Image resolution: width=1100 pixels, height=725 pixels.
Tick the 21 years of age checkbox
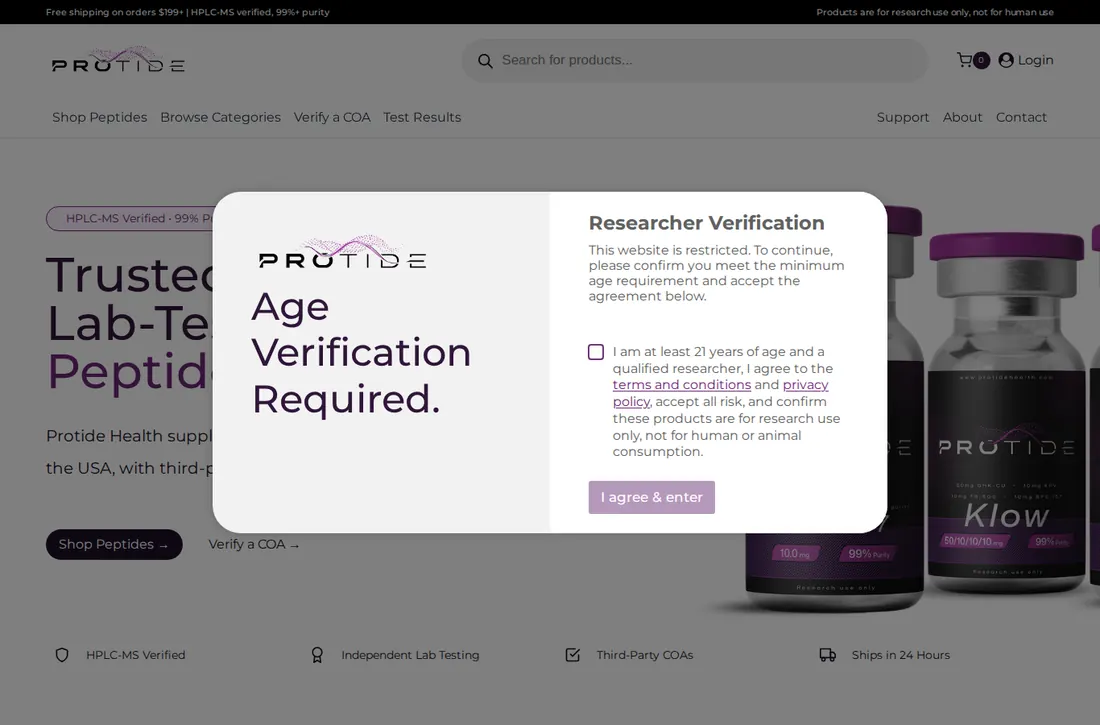coord(596,352)
